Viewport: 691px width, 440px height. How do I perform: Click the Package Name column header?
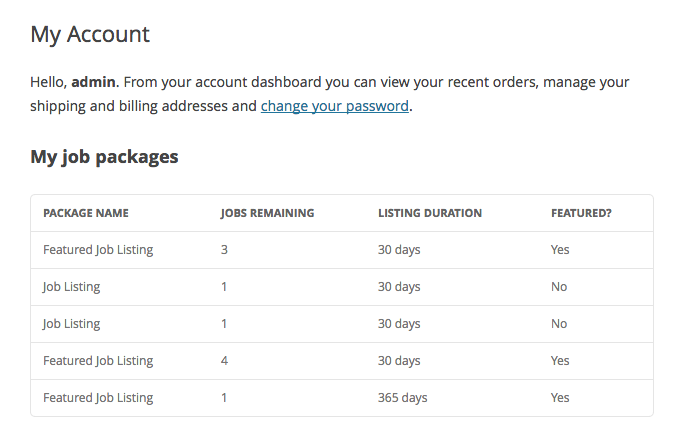coord(86,213)
